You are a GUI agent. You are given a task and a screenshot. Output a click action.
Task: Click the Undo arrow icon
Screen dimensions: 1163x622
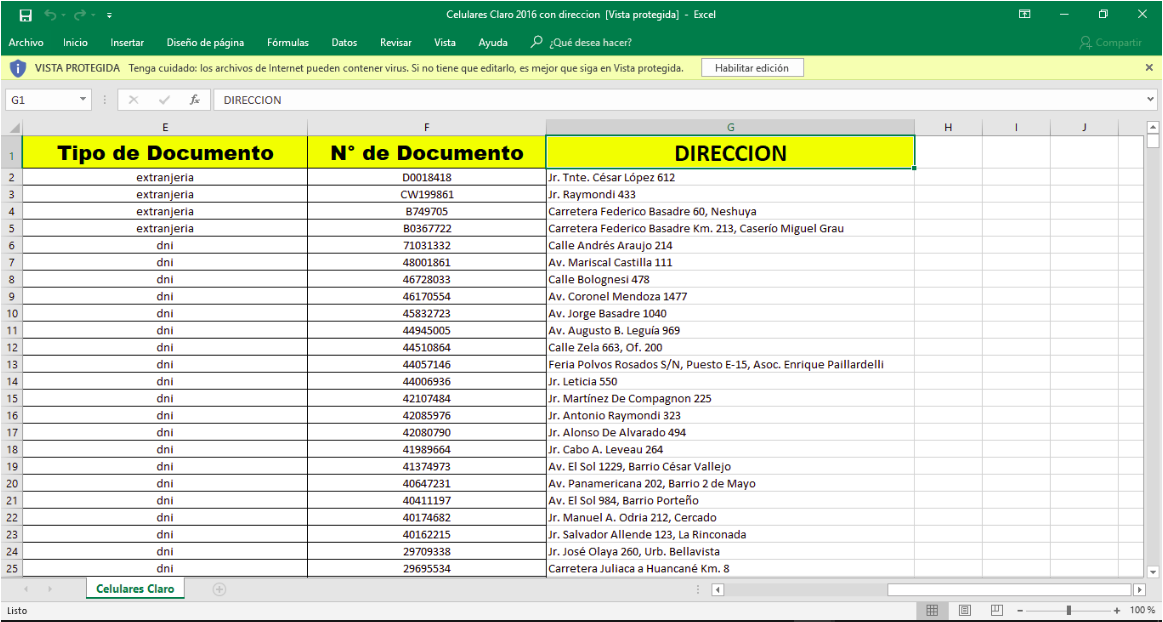(50, 15)
